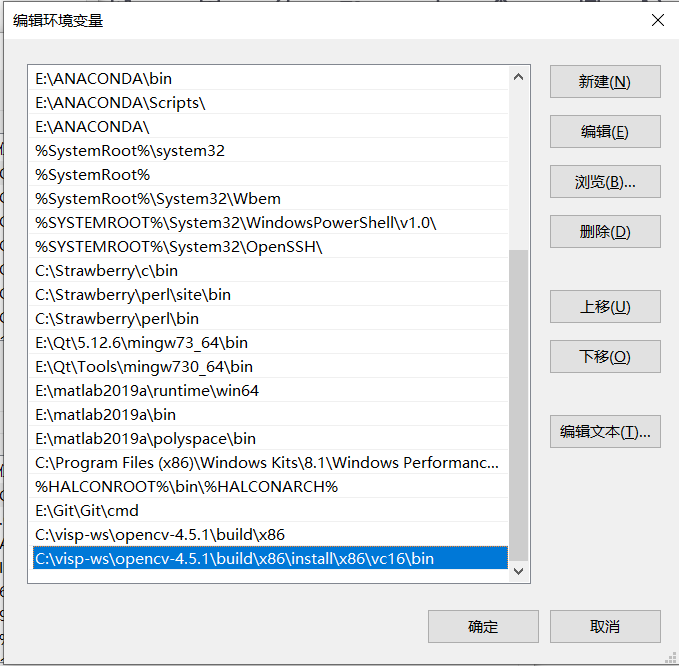Select %SystemRoot%\System32\Wbem entry
This screenshot has width=679, height=666.
(x=268, y=198)
